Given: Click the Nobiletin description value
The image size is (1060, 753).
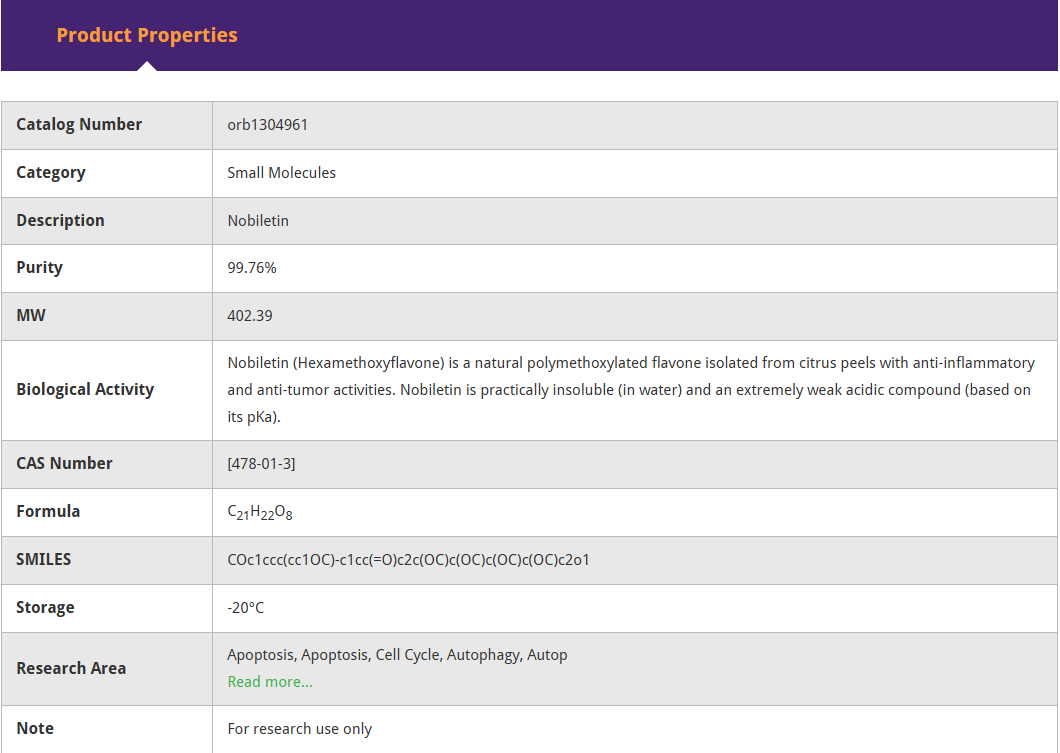Looking at the screenshot, I should [x=258, y=221].
